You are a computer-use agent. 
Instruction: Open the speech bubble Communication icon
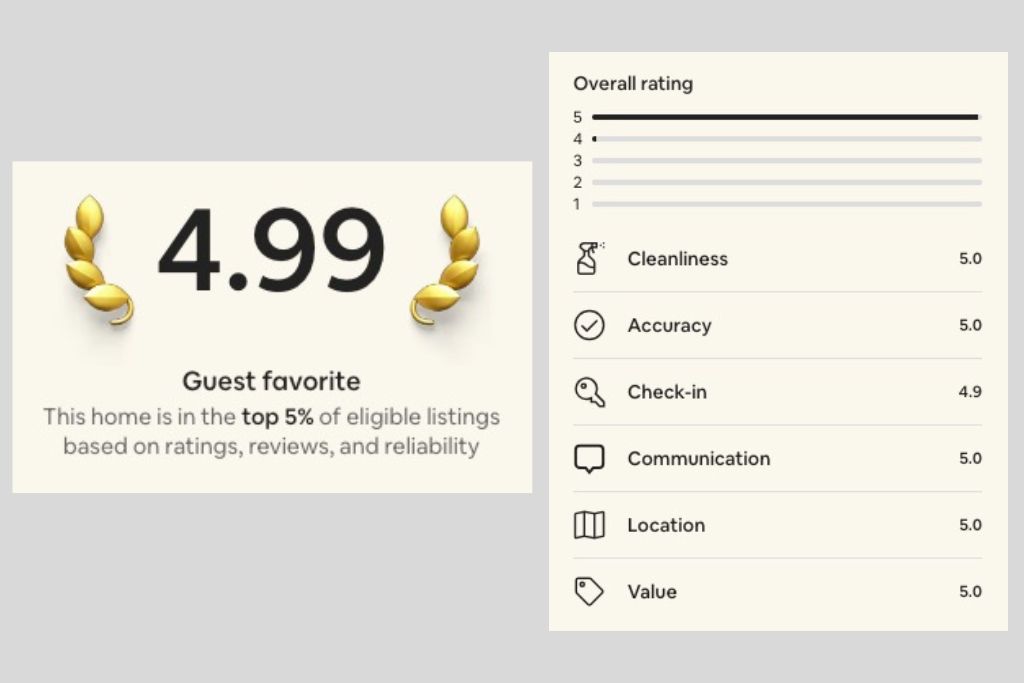tap(590, 458)
